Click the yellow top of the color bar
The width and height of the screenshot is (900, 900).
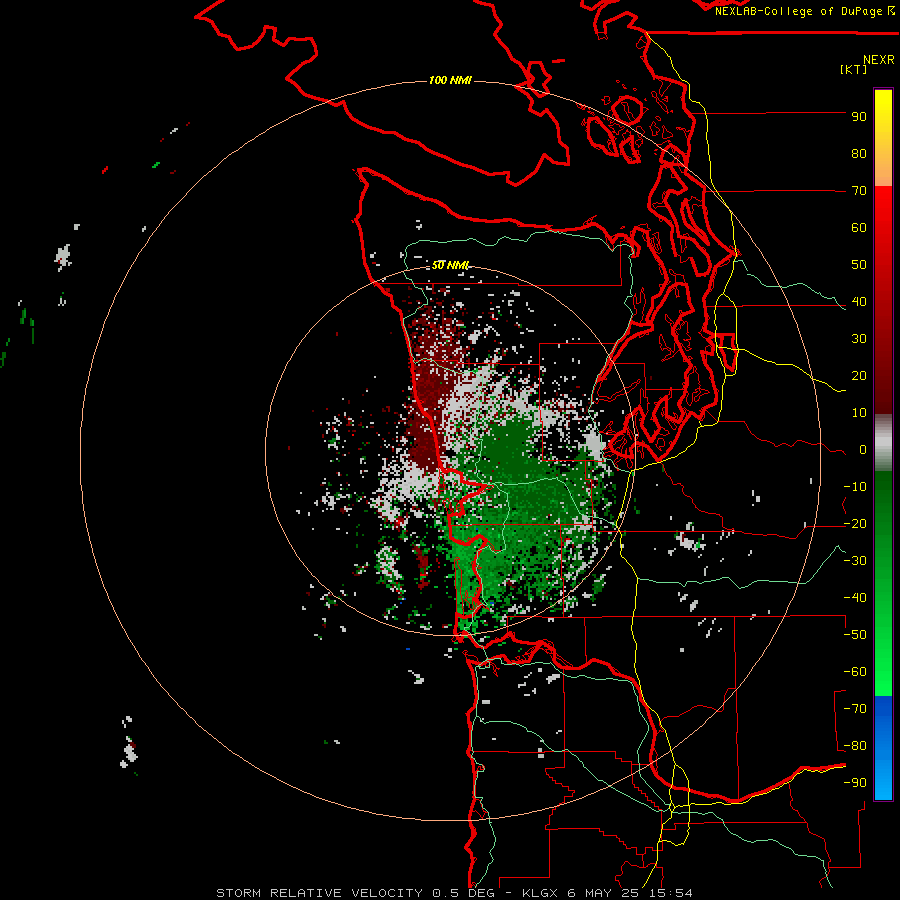click(x=883, y=109)
